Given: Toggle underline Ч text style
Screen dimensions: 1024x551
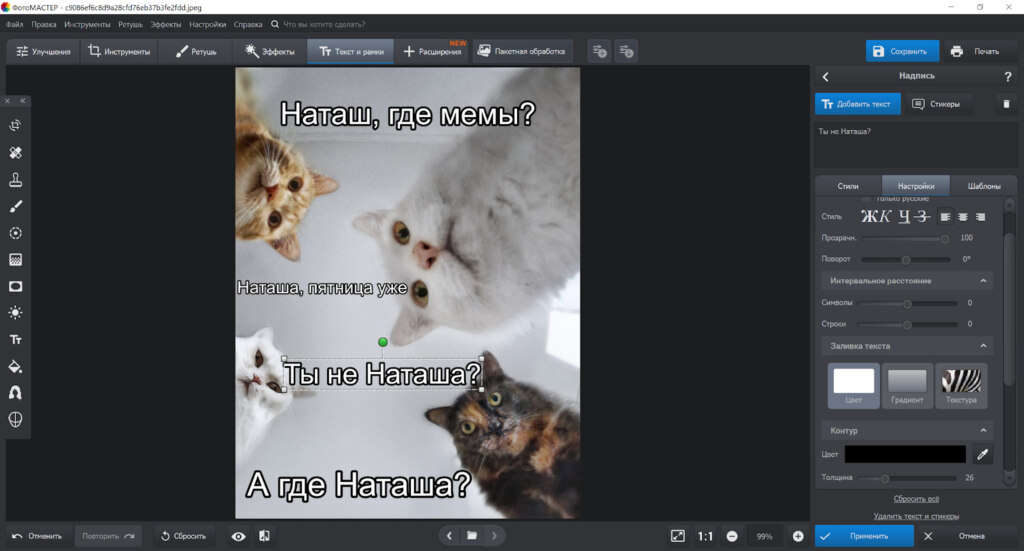Looking at the screenshot, I should (x=904, y=217).
